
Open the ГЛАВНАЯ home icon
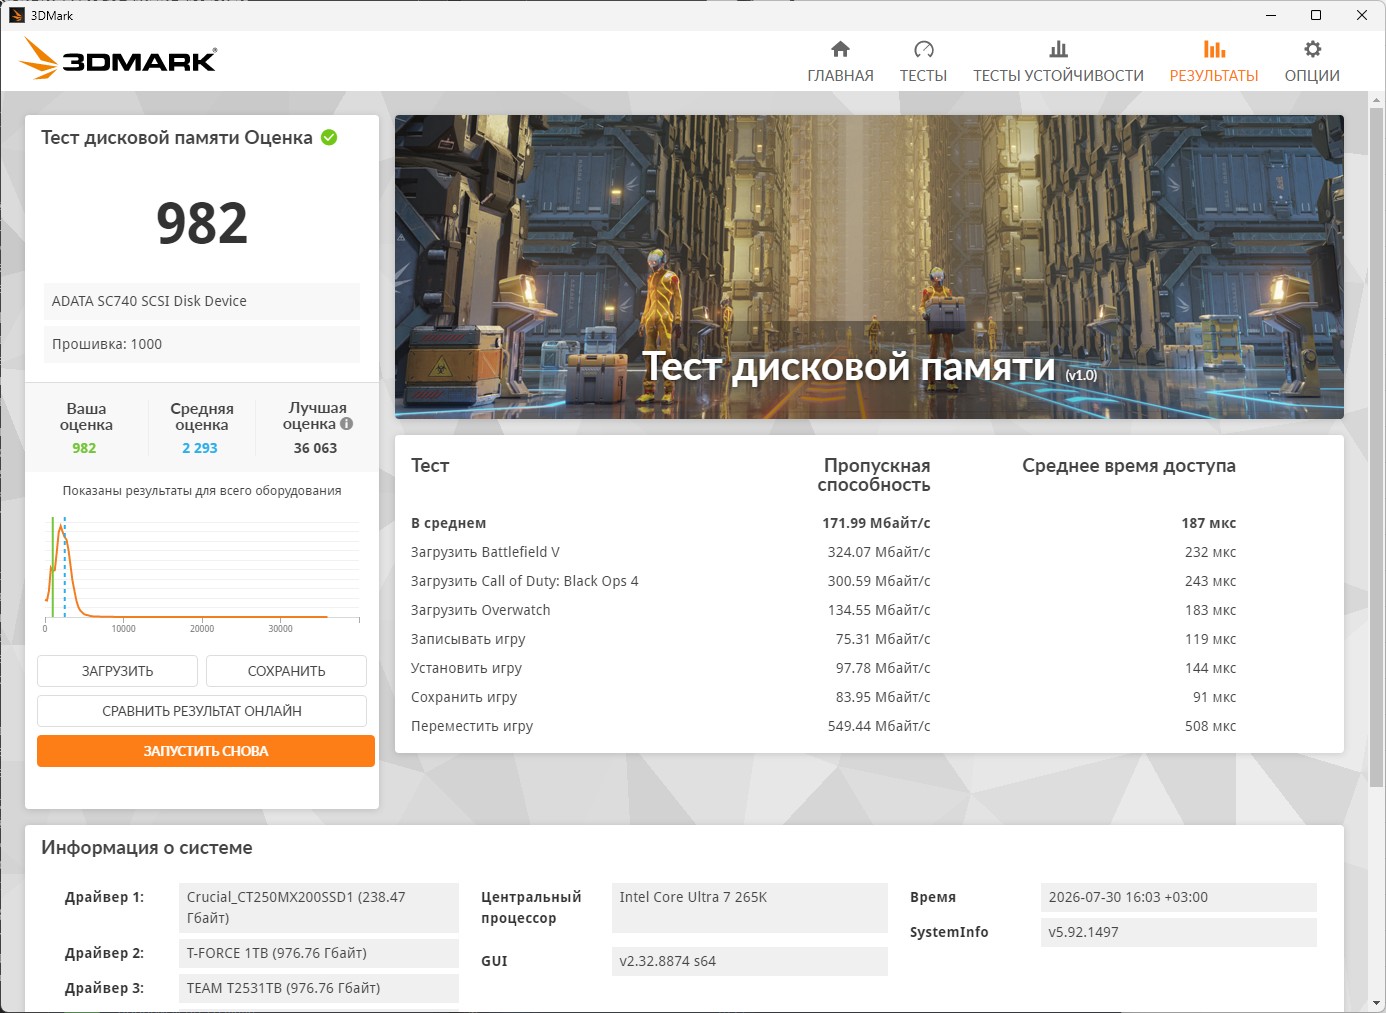(x=840, y=49)
